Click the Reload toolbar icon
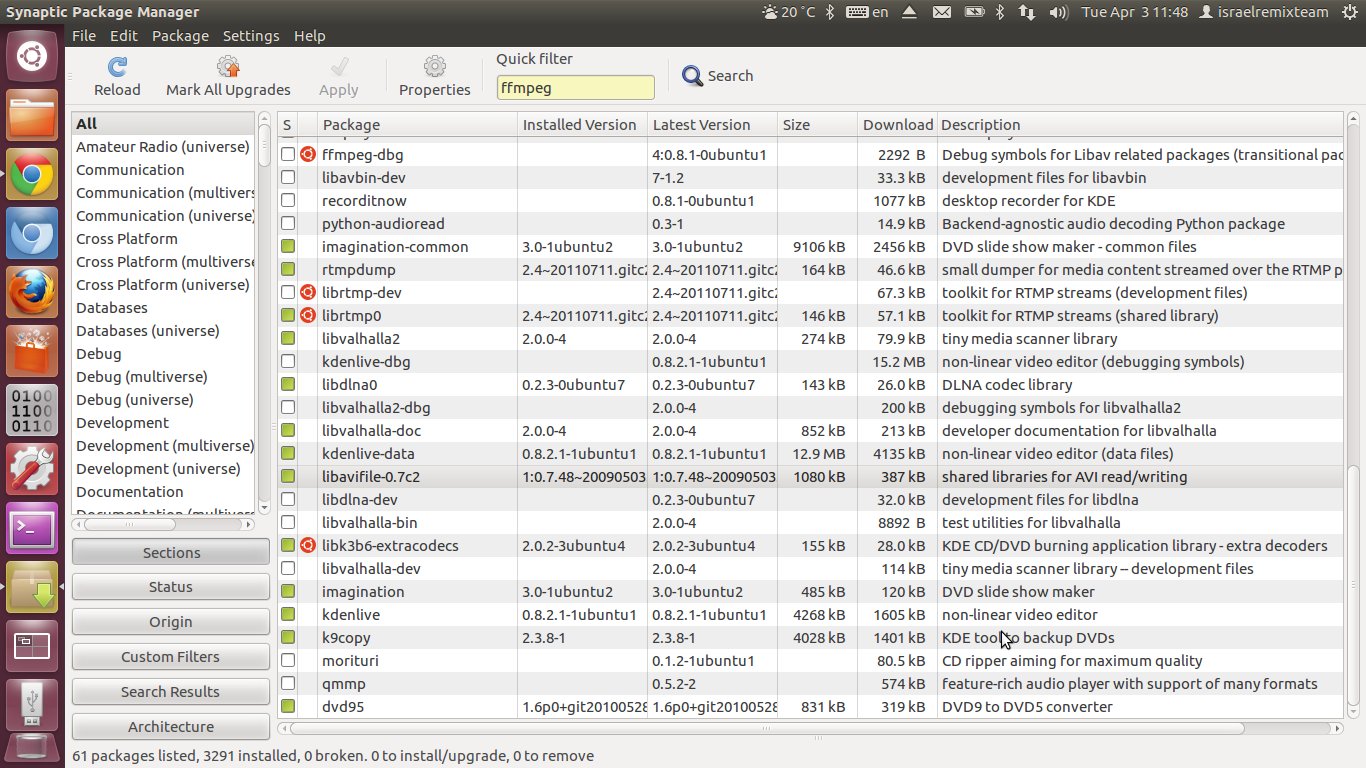The image size is (1366, 768). 117,67
